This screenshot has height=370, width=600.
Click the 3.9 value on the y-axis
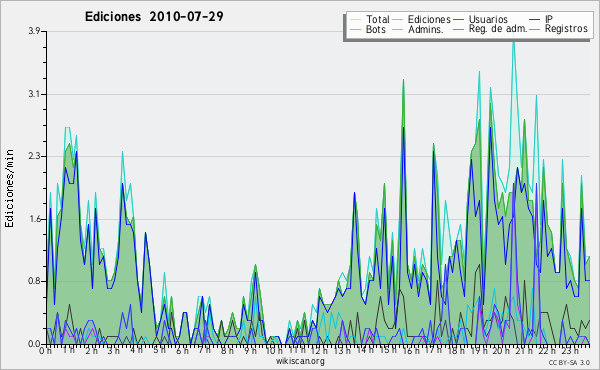34,31
